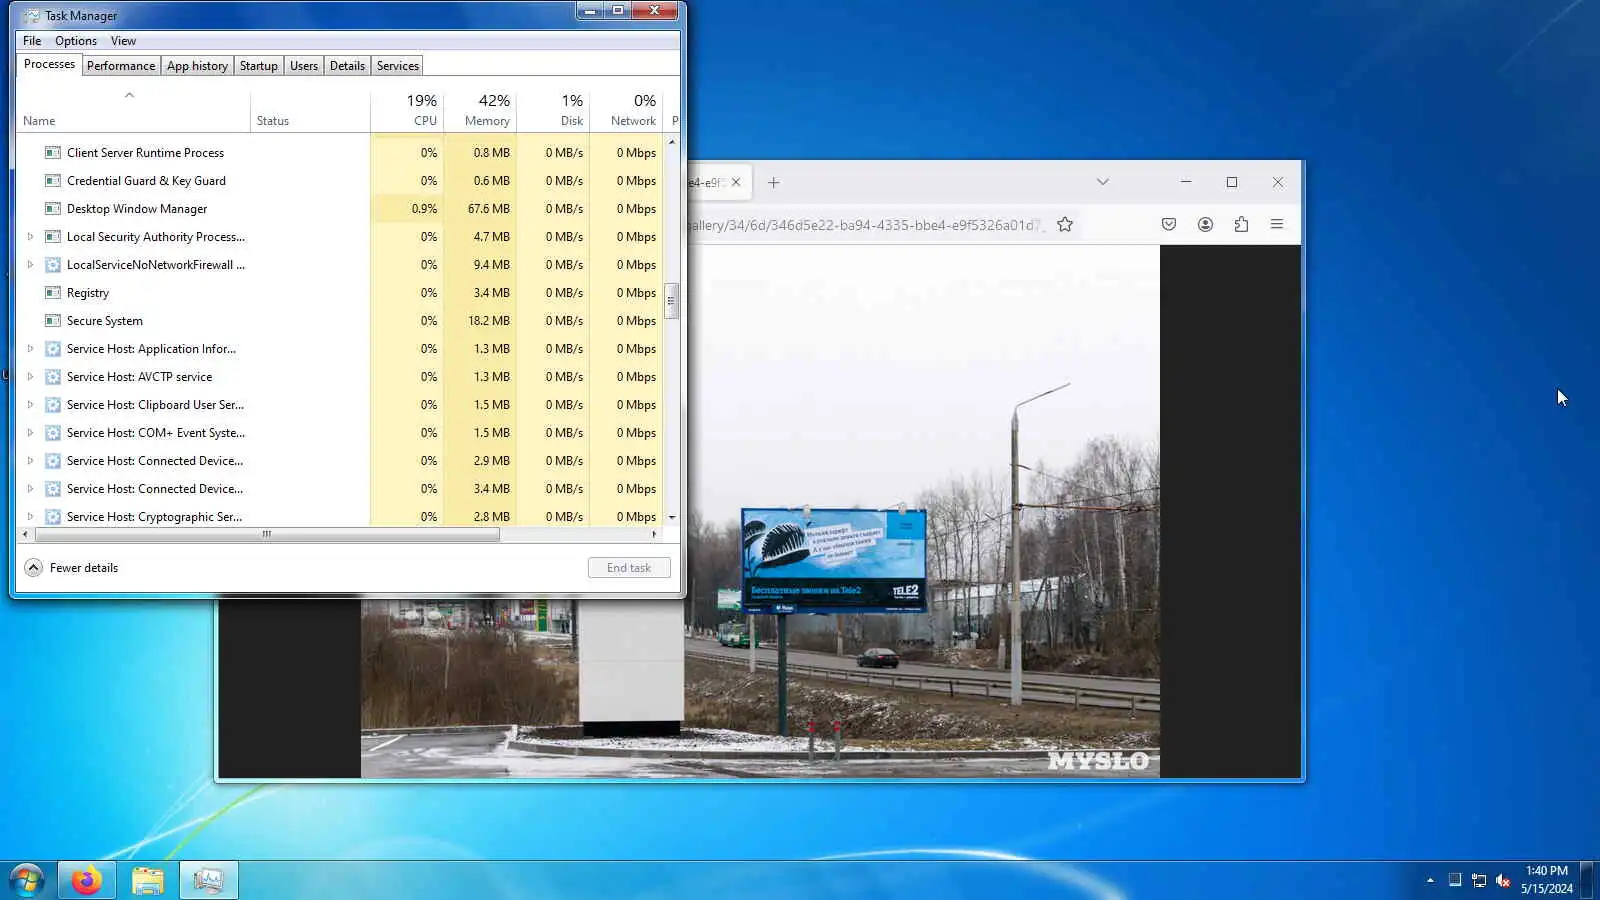The height and width of the screenshot is (900, 1600).
Task: Click the LocalServiceNoNetworkFirewall gear icon
Action: pos(53,265)
